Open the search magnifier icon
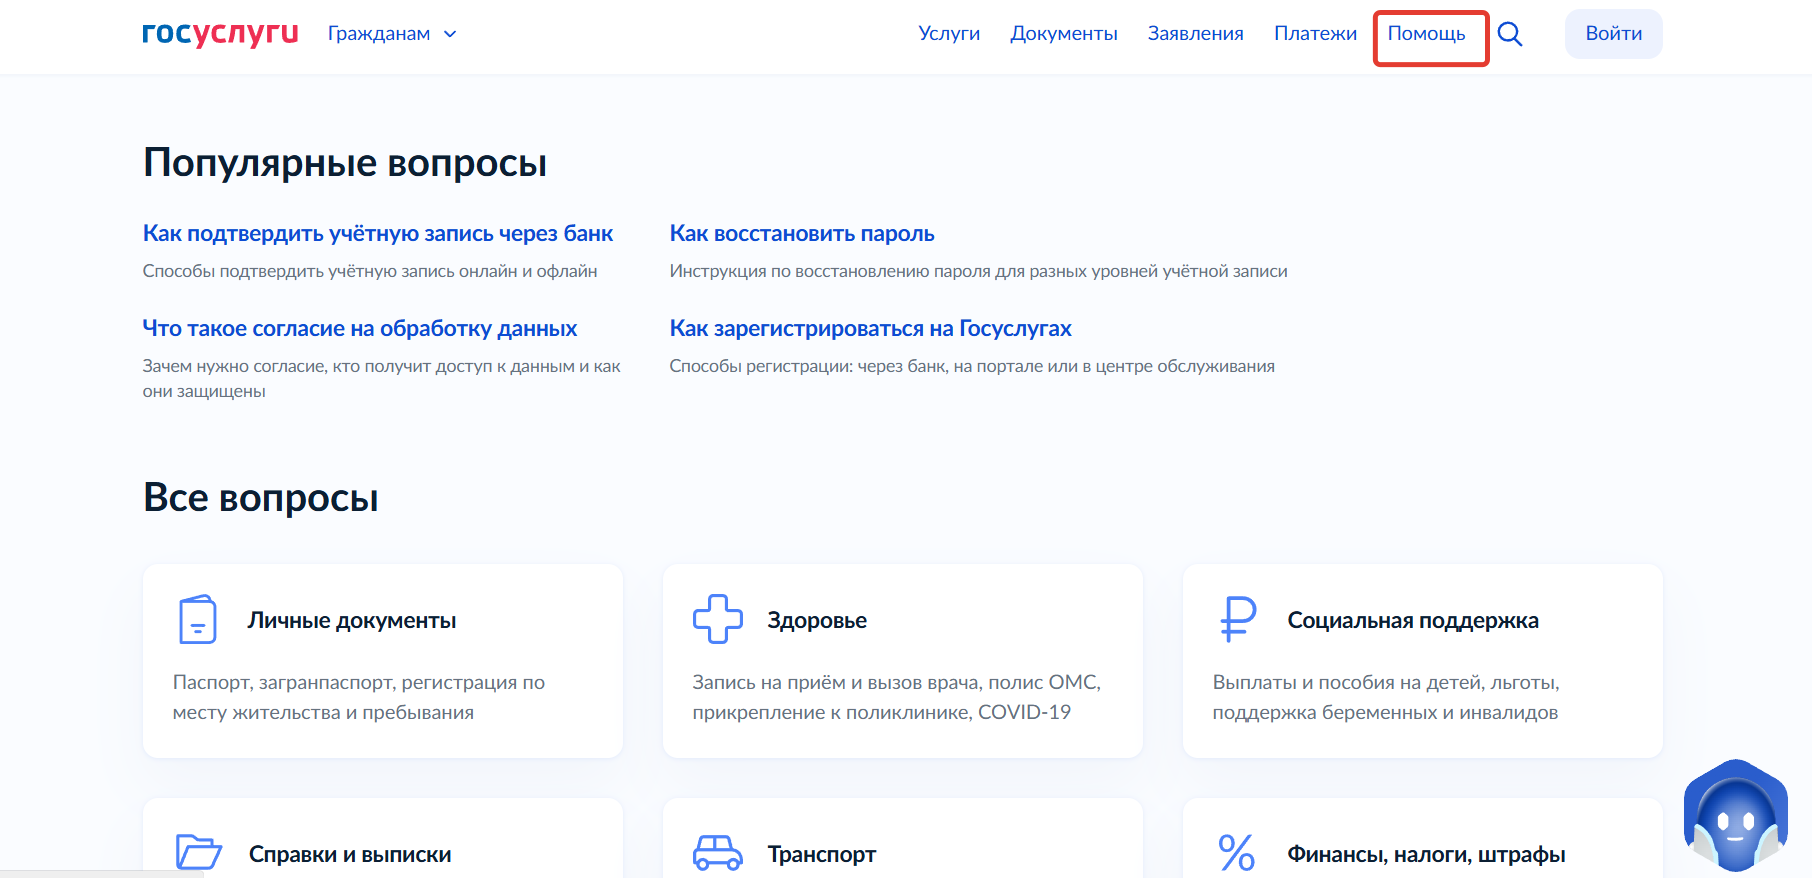Screen dimensions: 1812x878 (x=1510, y=34)
